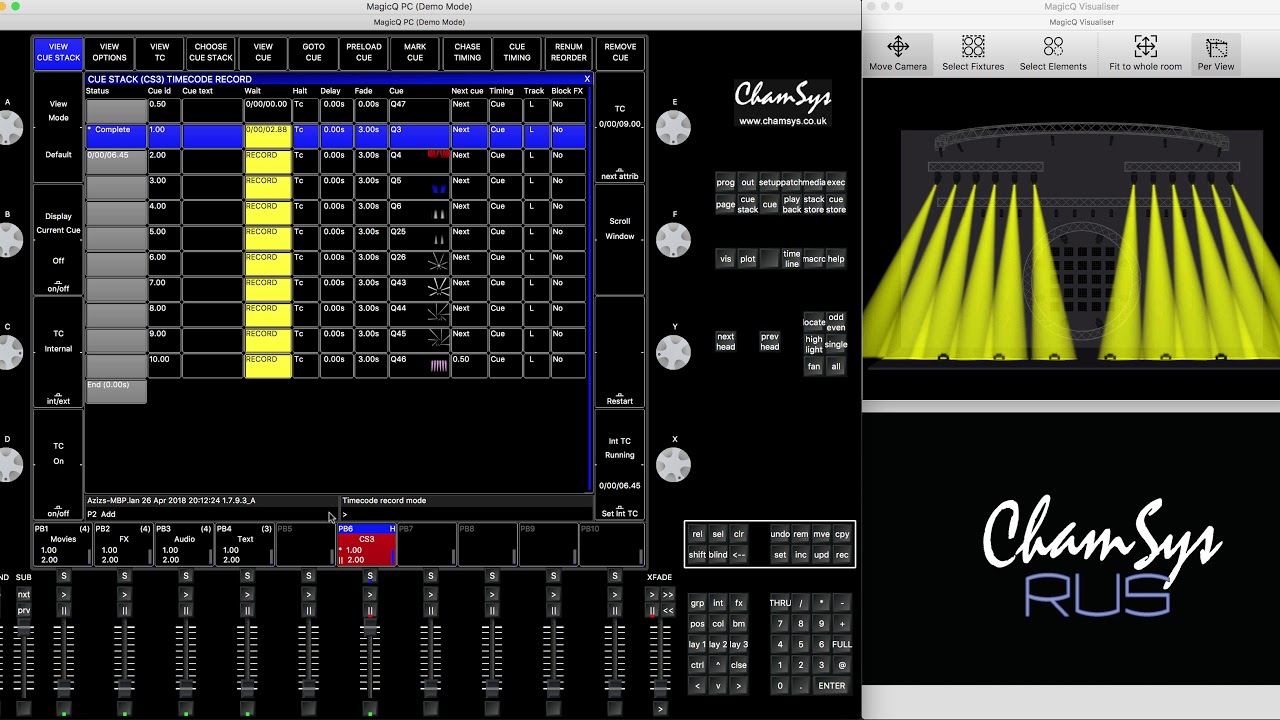Click encoder wheel Y
This screenshot has height=720, width=1280.
[x=673, y=352]
